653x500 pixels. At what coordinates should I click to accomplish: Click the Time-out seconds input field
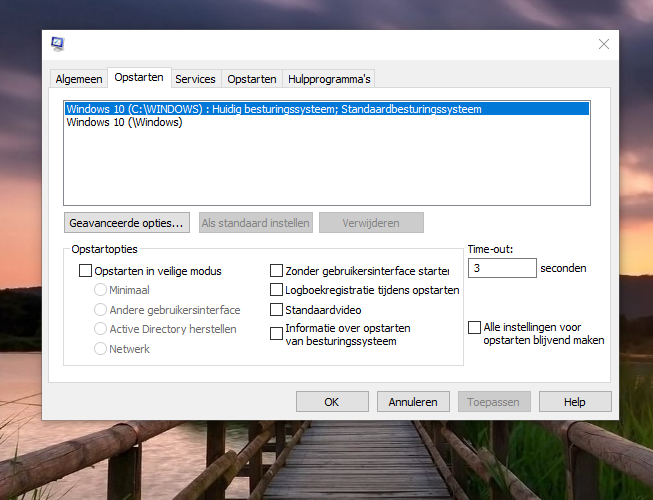(x=502, y=268)
